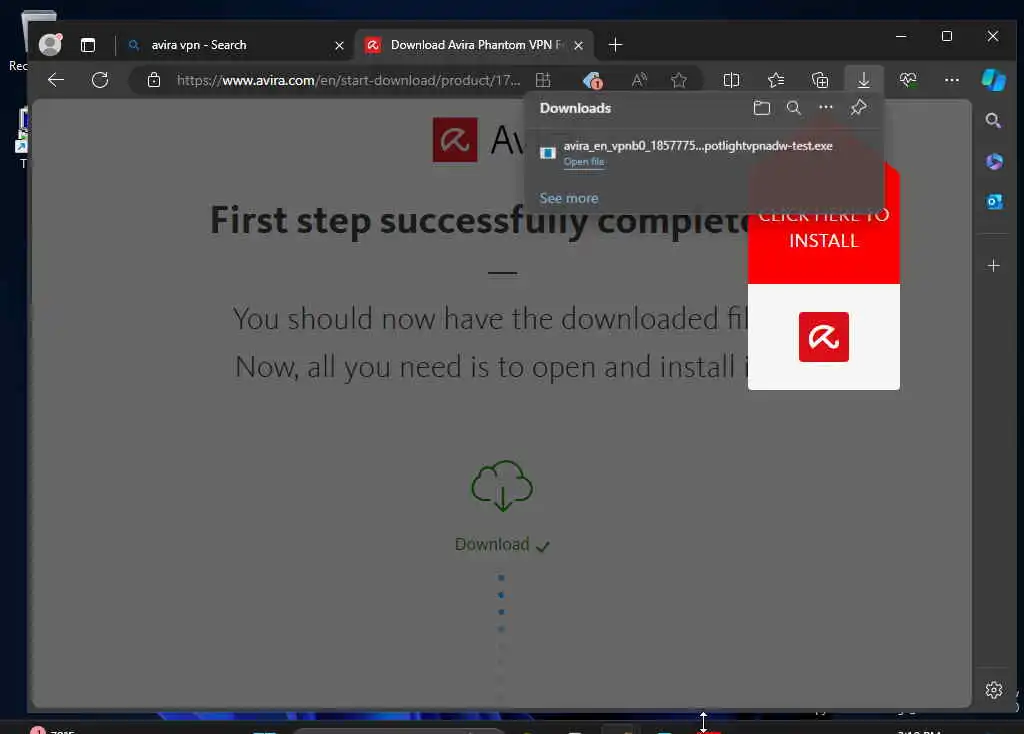The image size is (1024, 734).
Task: Click the avira.com address bar URL
Action: pos(348,80)
